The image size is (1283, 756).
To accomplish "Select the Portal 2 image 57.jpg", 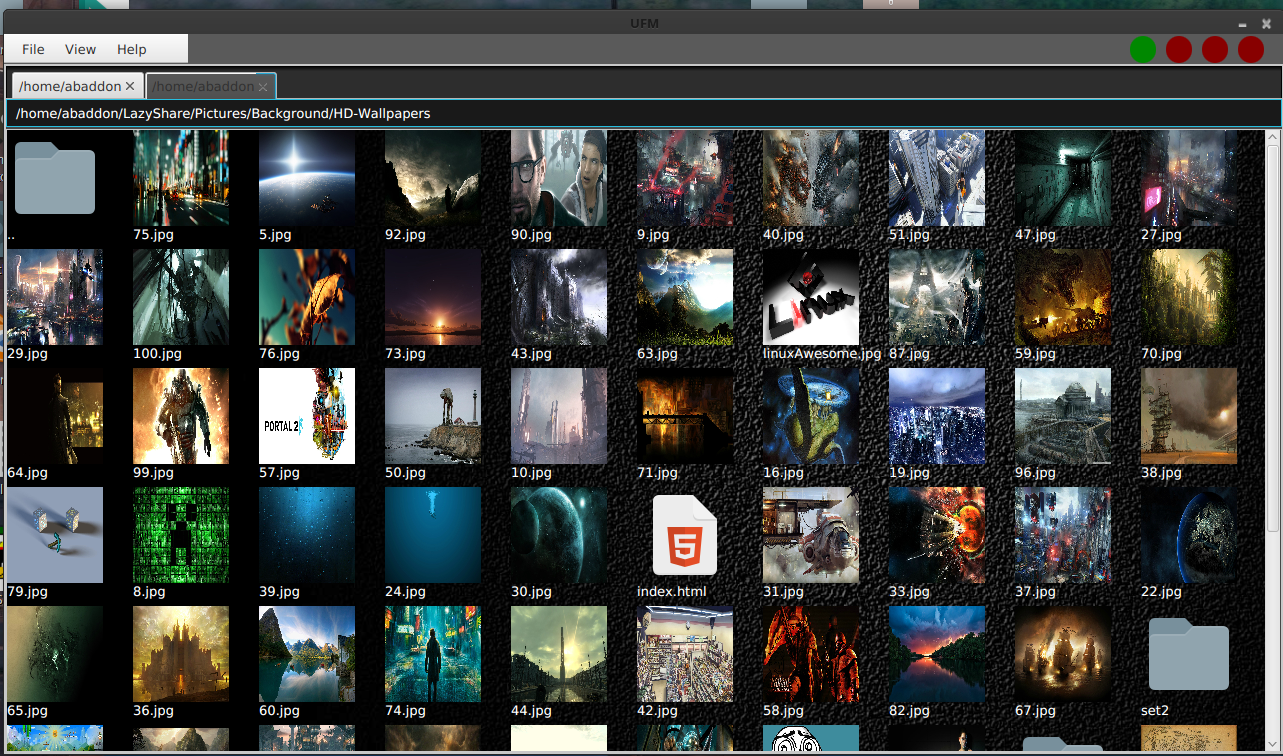I will (x=307, y=416).
